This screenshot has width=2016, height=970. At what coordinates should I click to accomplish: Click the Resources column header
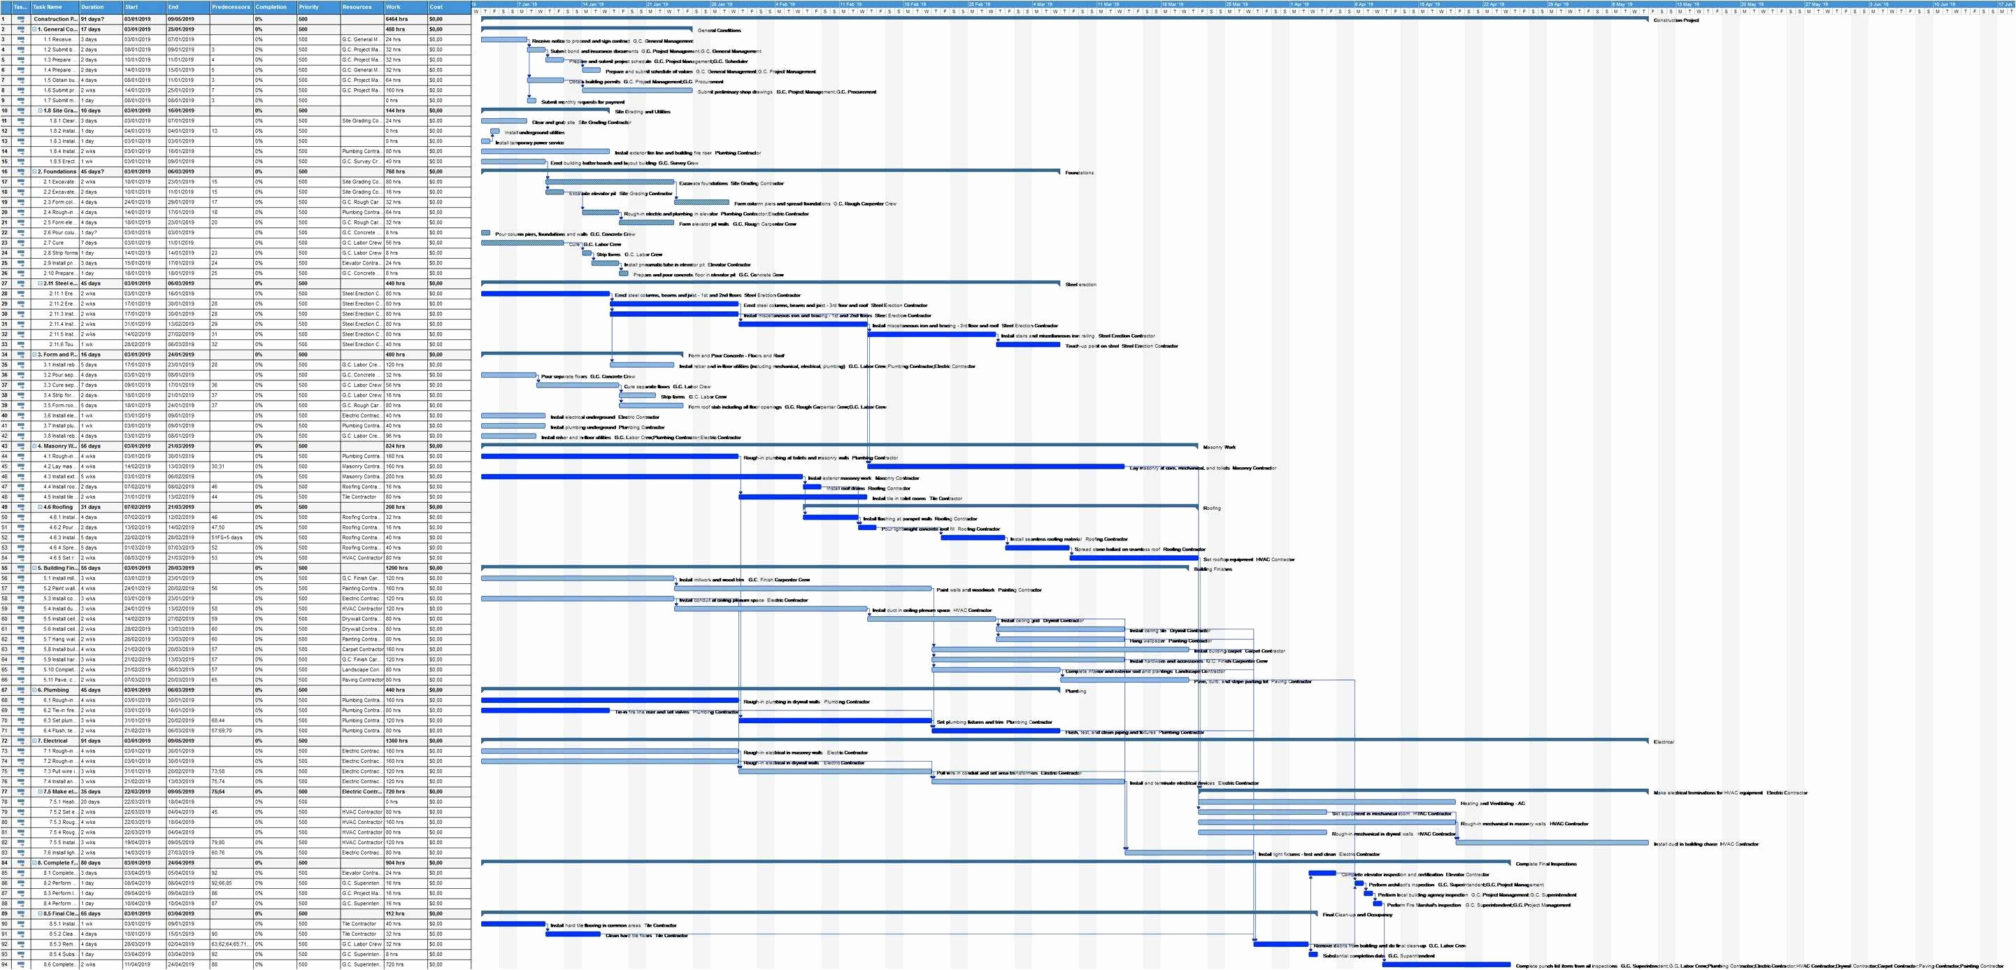click(x=358, y=6)
